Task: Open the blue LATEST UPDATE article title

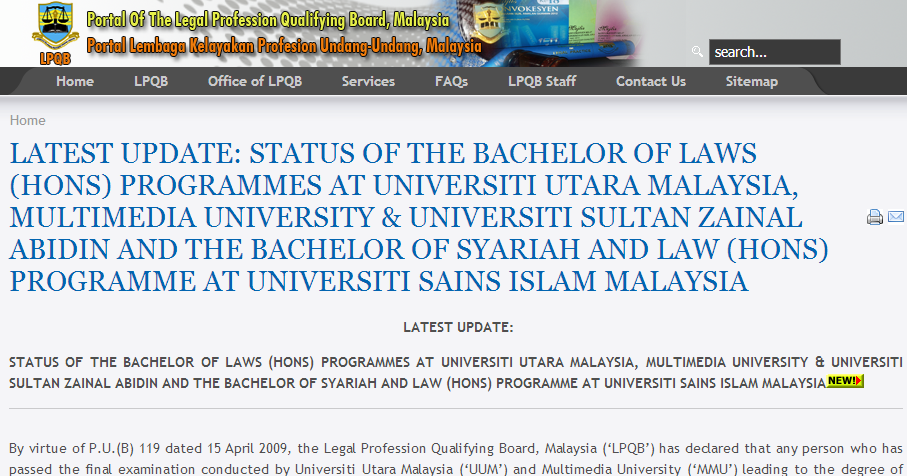Action: click(x=419, y=217)
